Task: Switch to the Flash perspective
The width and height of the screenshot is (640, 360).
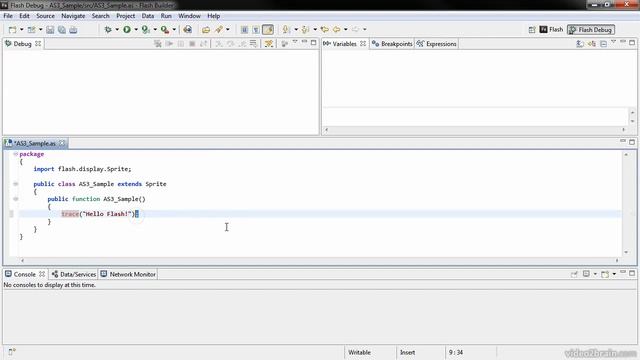Action: point(551,29)
